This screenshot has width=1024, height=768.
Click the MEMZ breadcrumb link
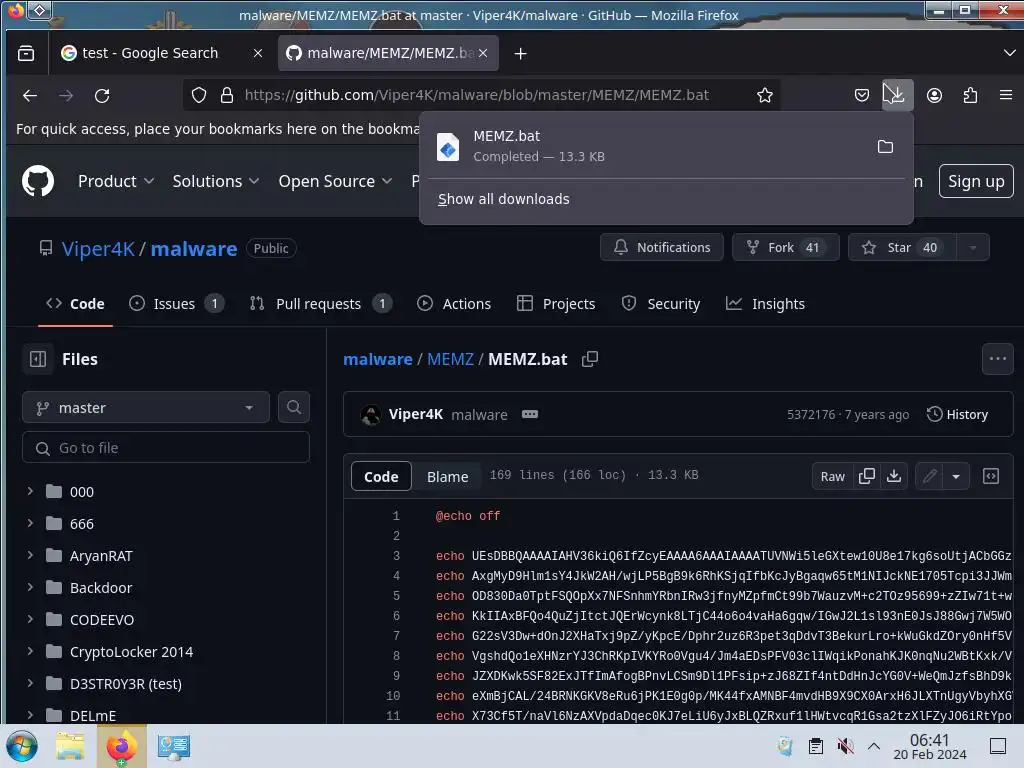[450, 359]
